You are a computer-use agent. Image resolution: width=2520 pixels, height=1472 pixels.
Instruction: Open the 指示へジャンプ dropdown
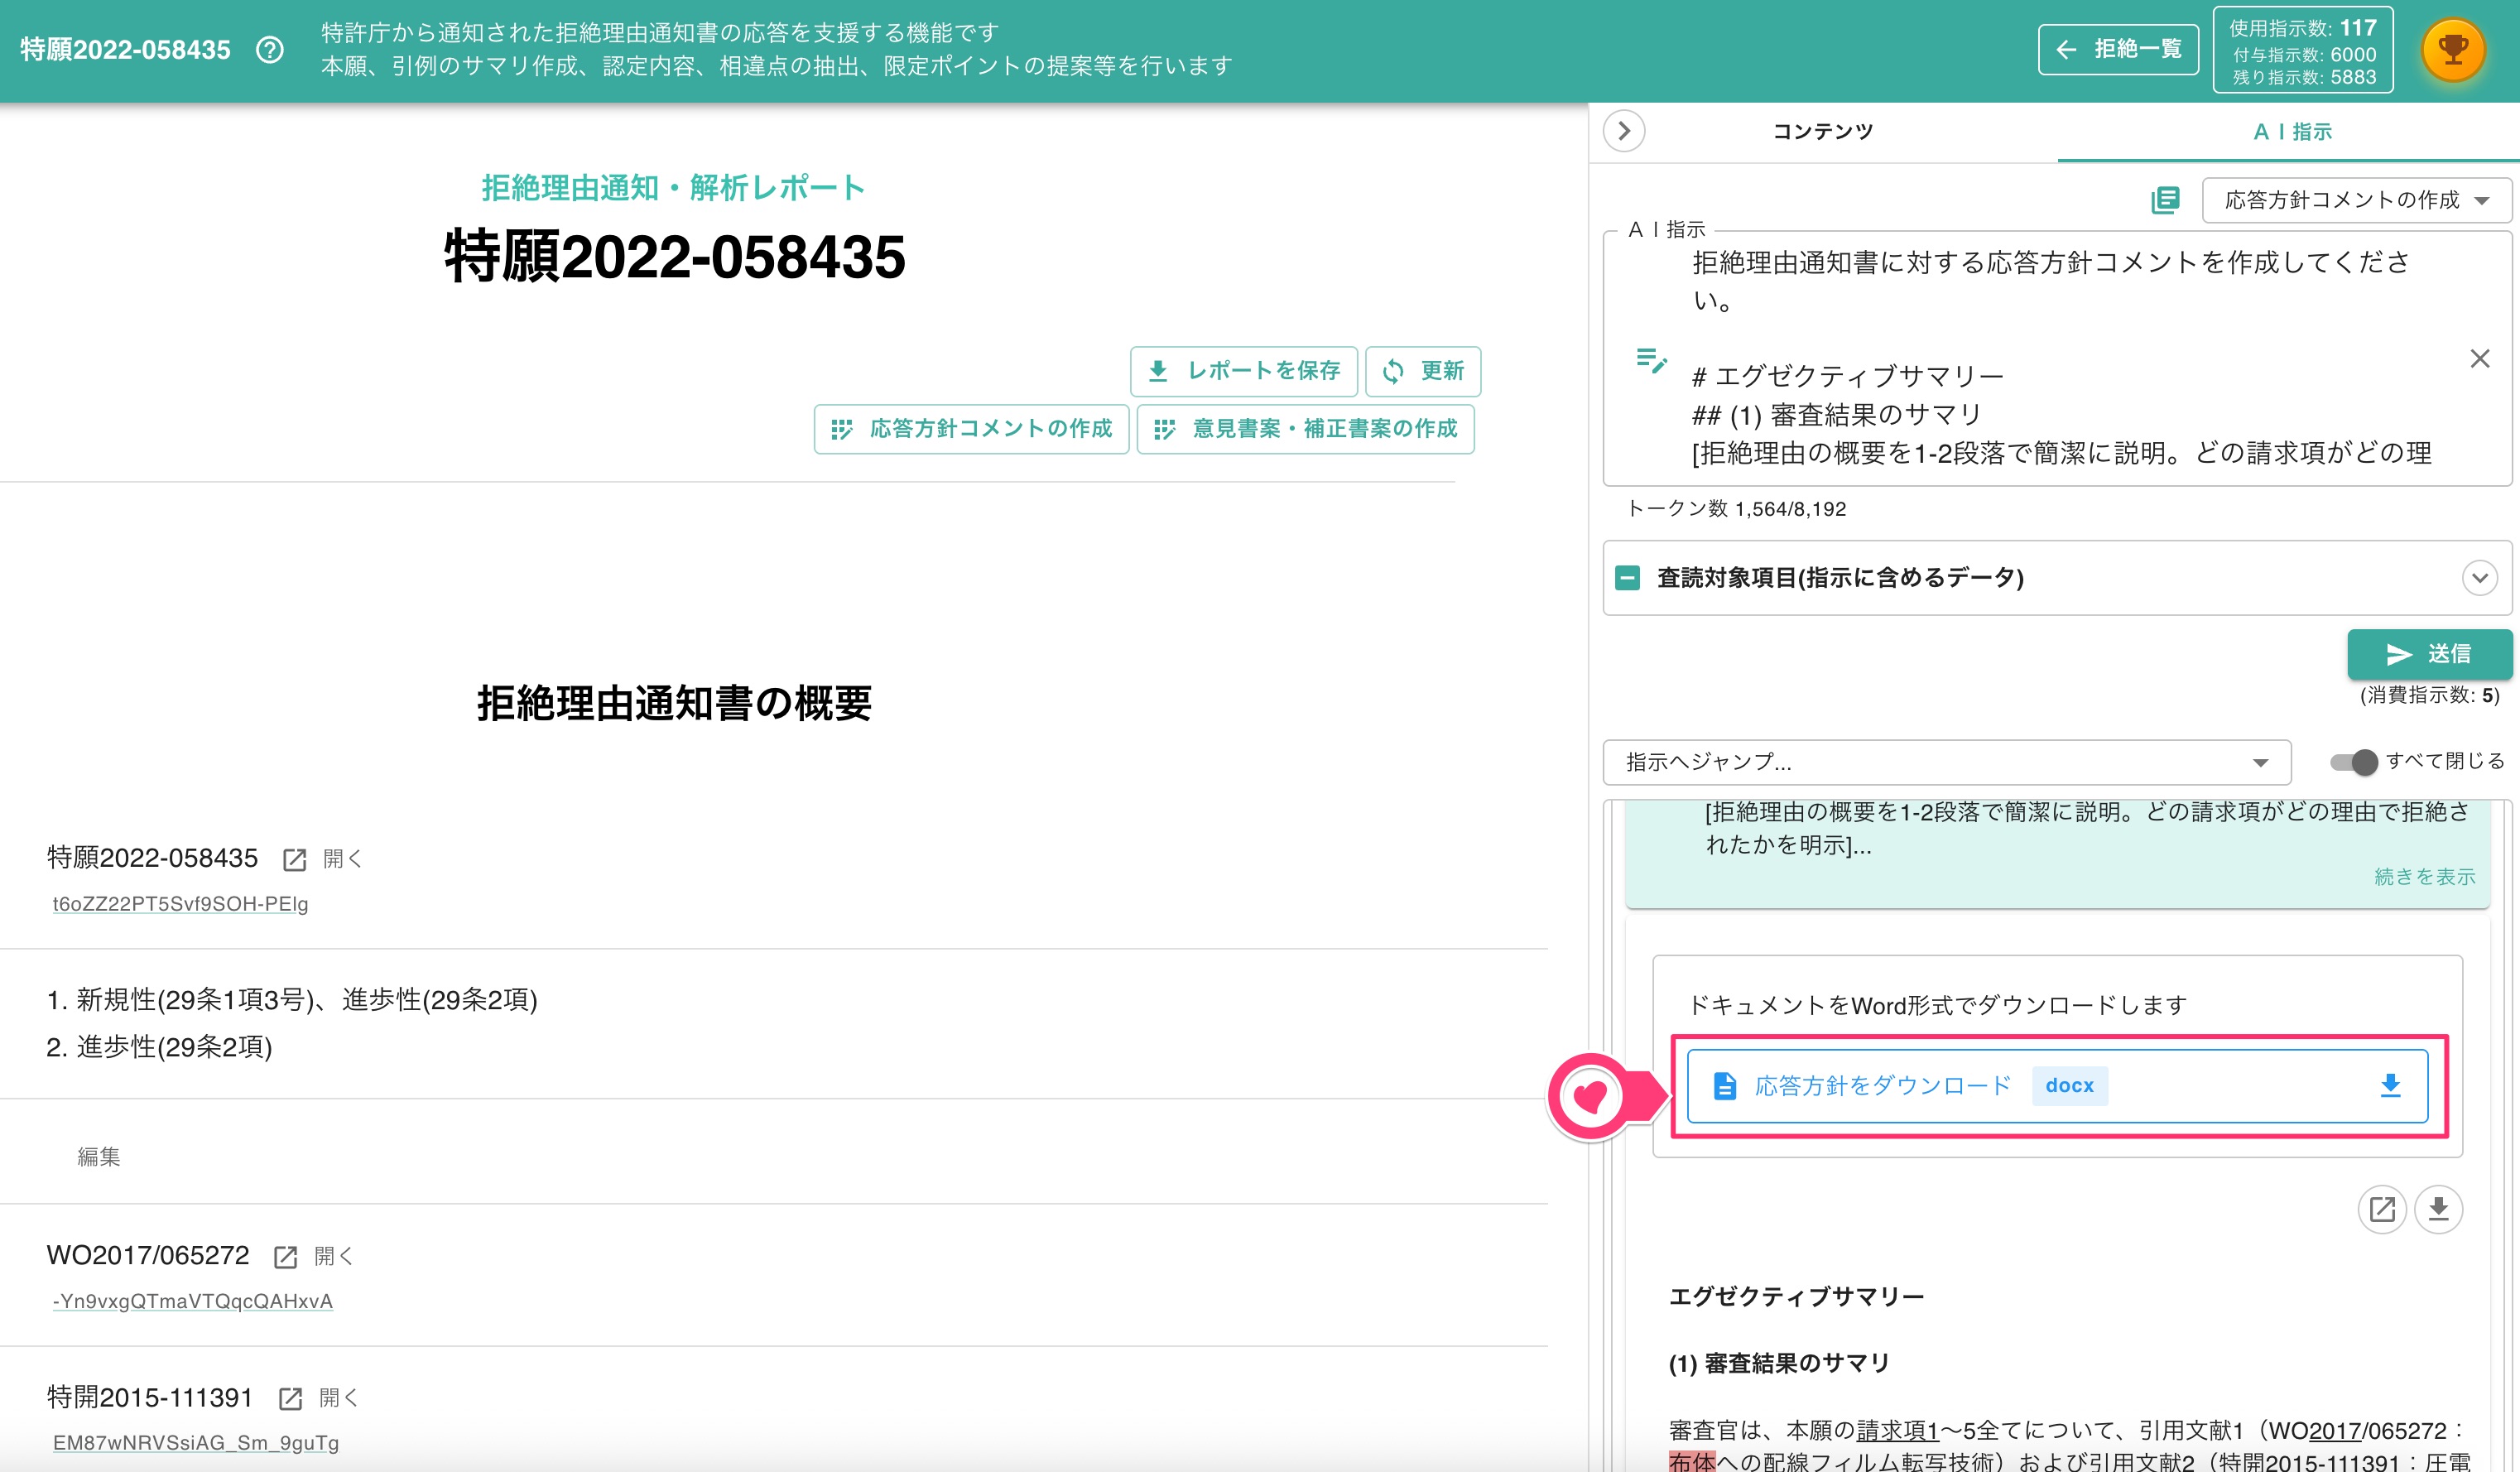pyautogui.click(x=1947, y=762)
